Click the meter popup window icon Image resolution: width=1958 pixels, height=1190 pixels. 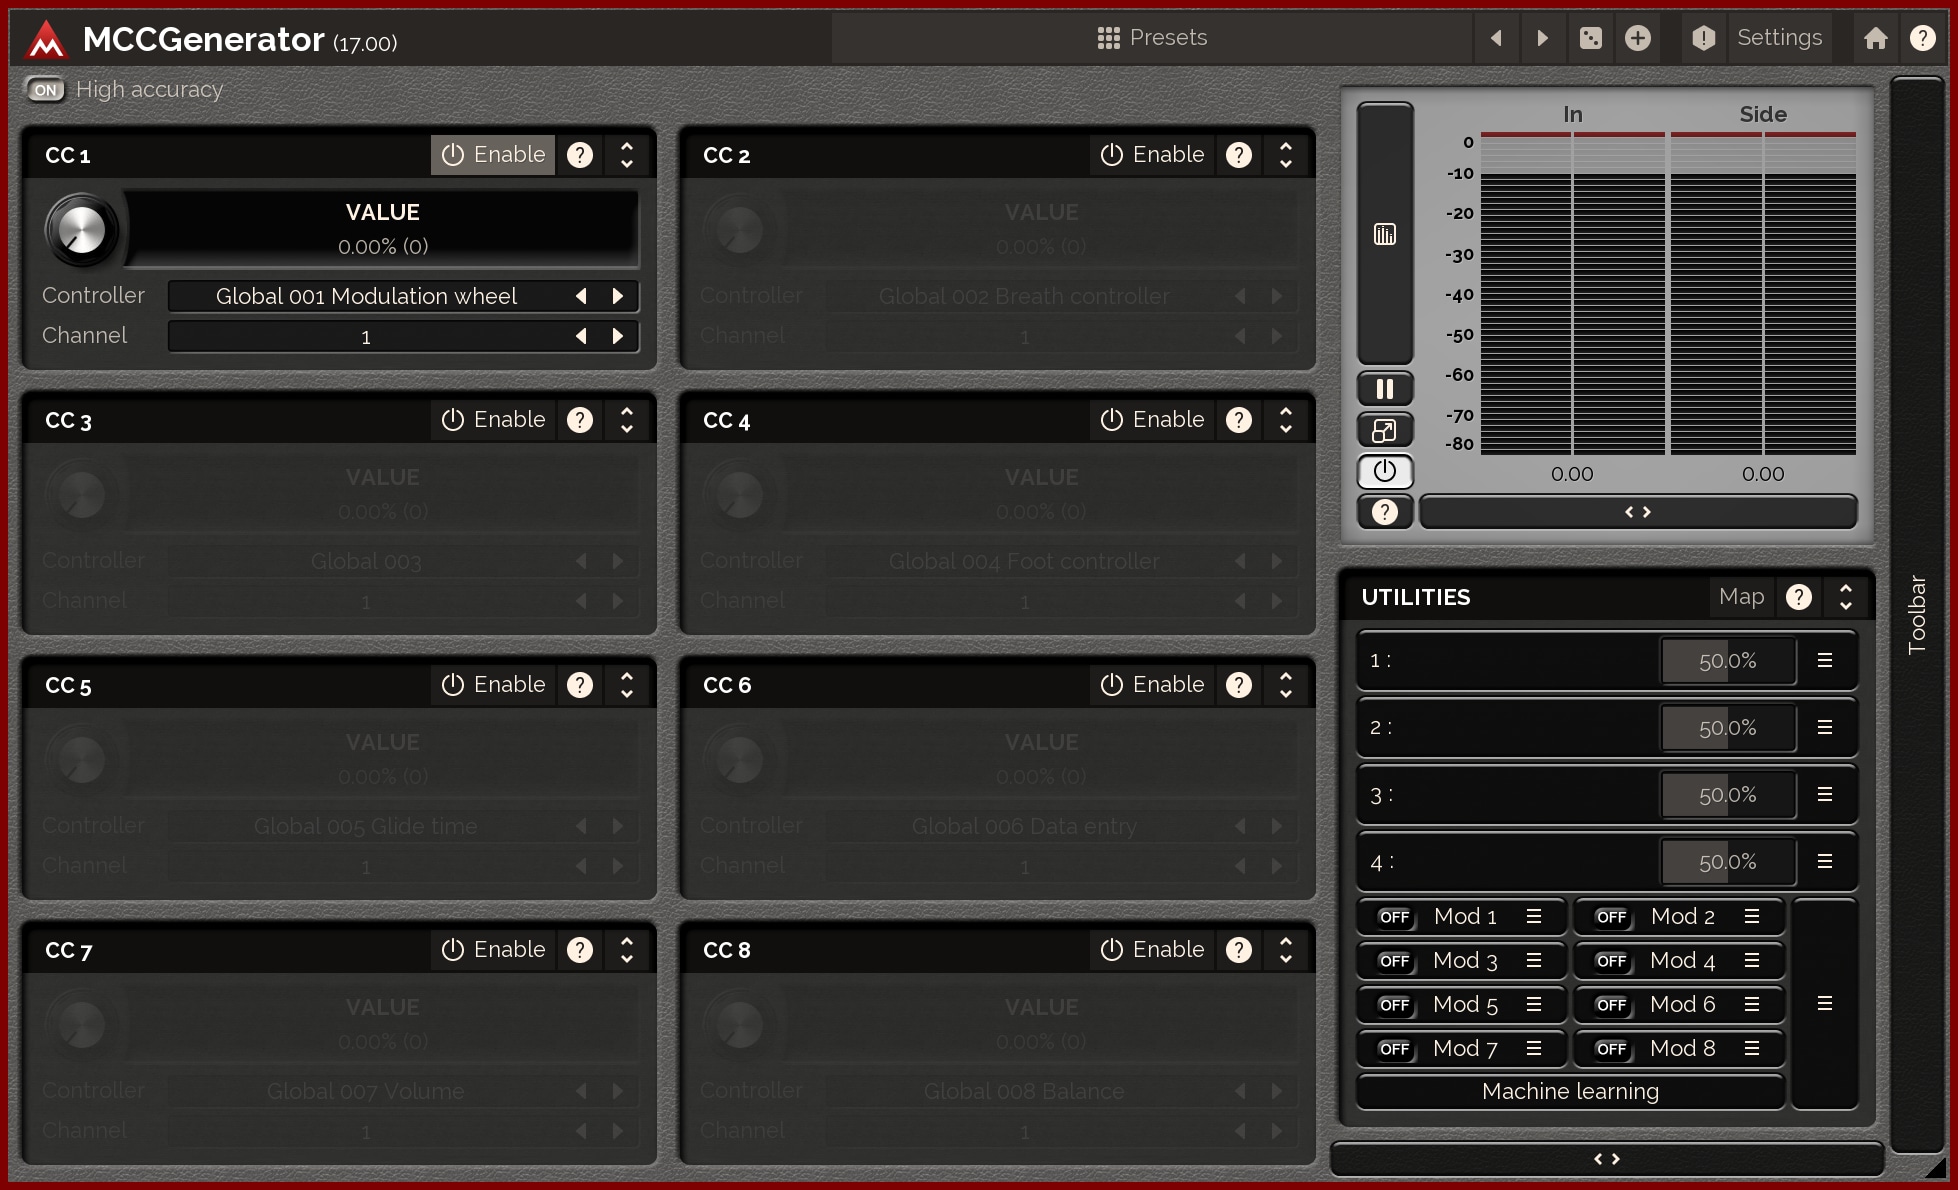1384,431
